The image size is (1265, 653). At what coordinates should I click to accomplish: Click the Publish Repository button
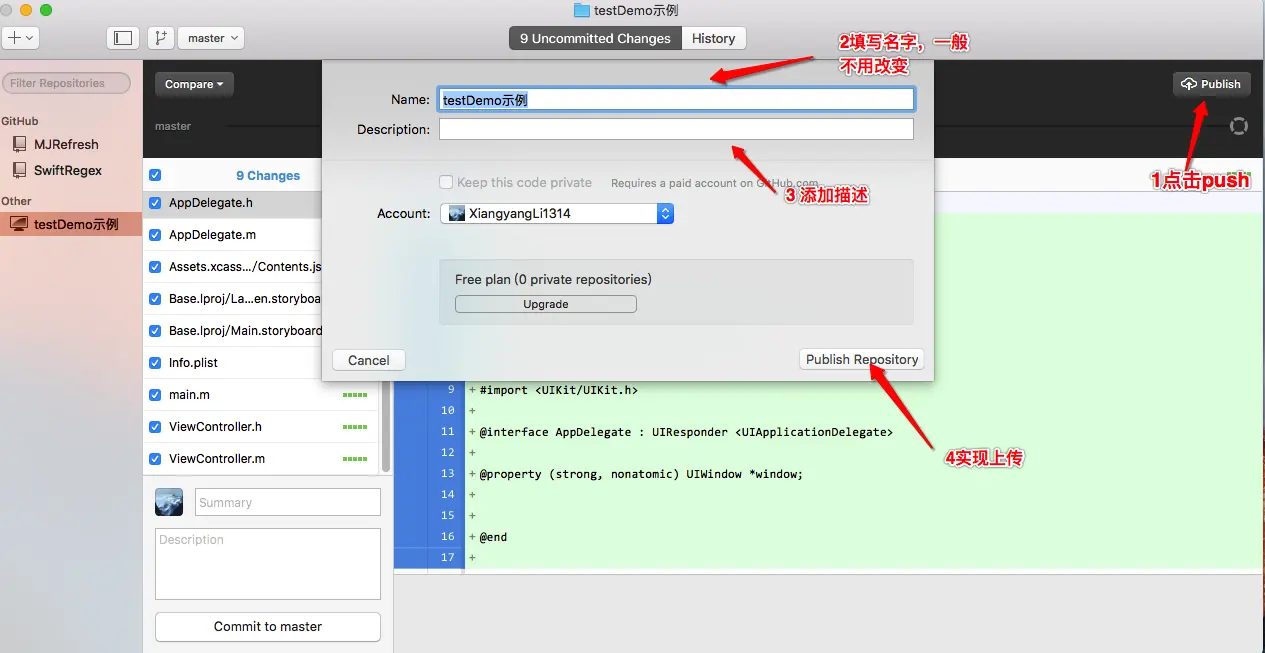pyautogui.click(x=862, y=360)
